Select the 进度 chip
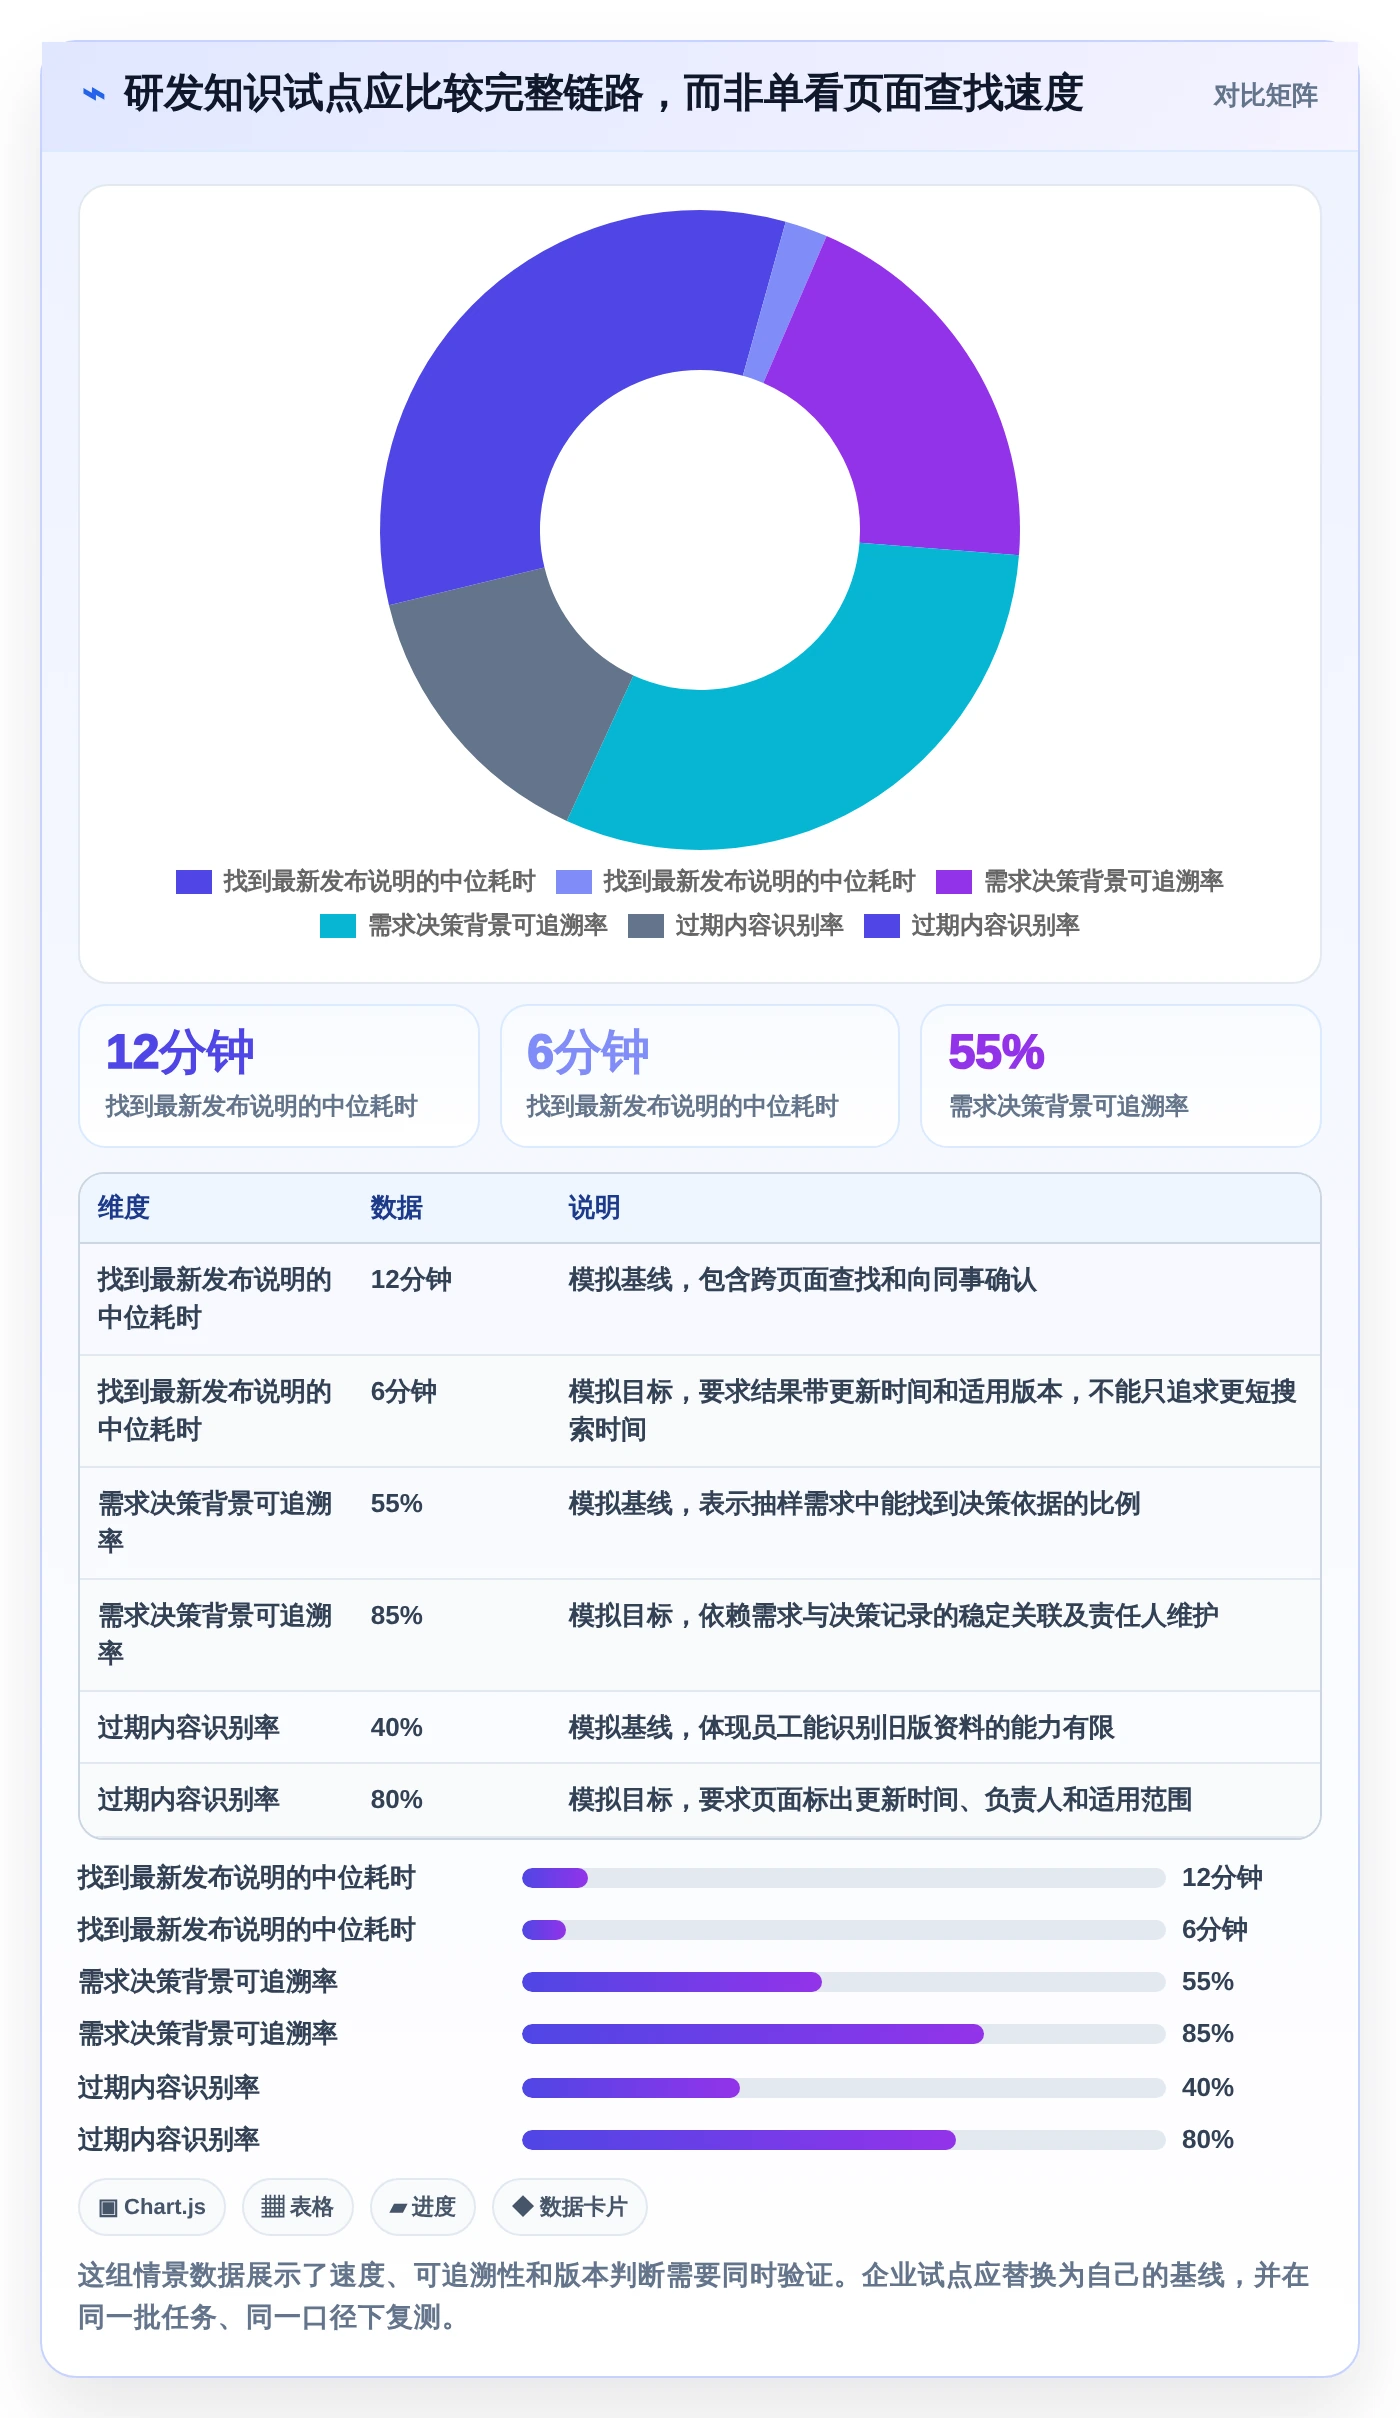Image resolution: width=1400 pixels, height=2418 pixels. (x=423, y=2207)
